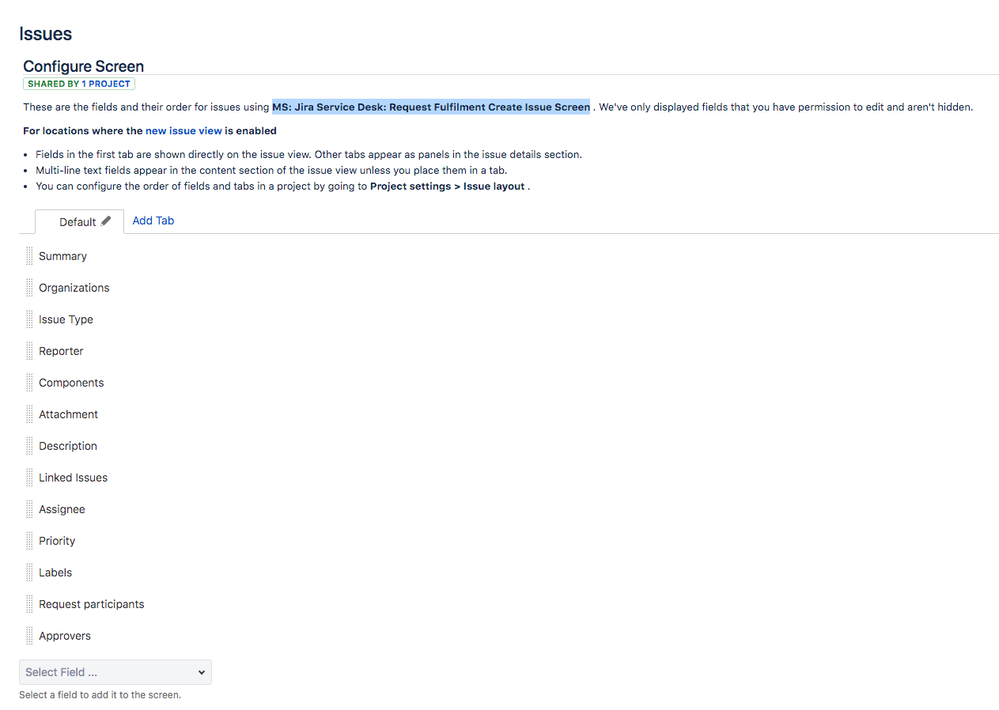Click the drag handle beside Issue Type

click(x=29, y=319)
